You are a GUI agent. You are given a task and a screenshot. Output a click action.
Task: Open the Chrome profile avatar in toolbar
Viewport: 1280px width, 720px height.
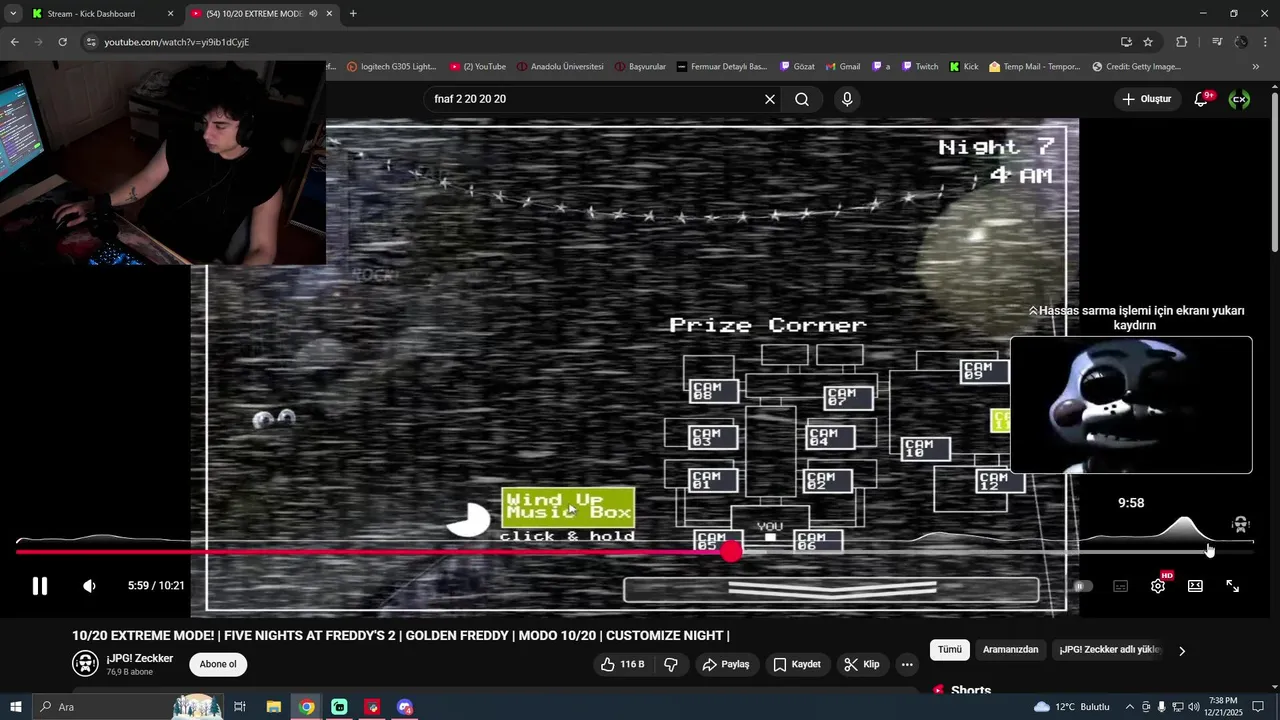pos(1241,42)
